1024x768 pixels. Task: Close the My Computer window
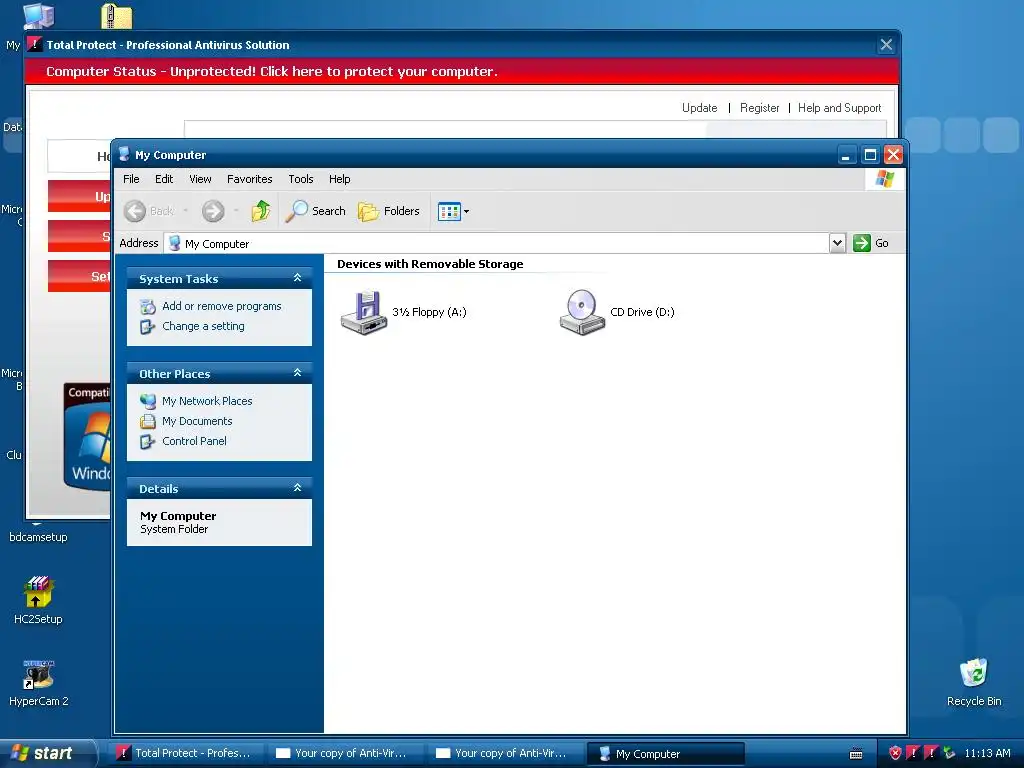pos(893,155)
